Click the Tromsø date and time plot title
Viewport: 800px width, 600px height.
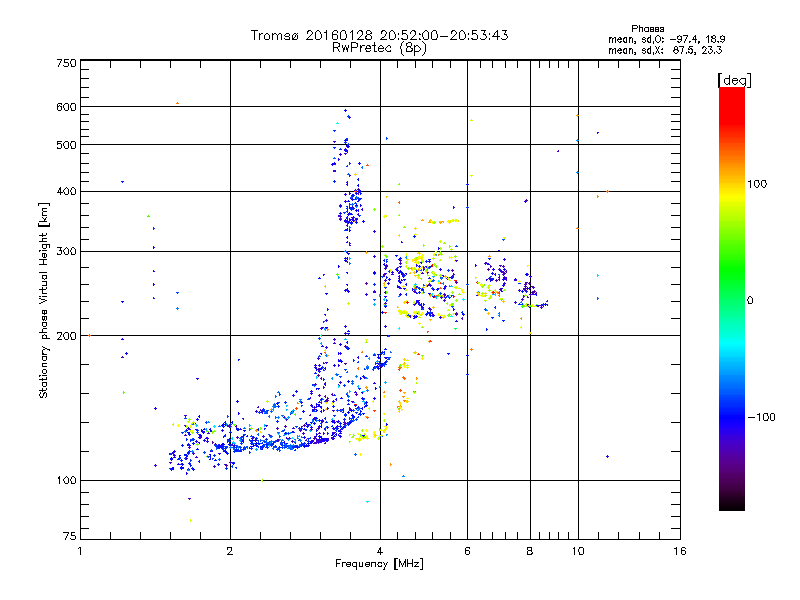click(x=379, y=35)
